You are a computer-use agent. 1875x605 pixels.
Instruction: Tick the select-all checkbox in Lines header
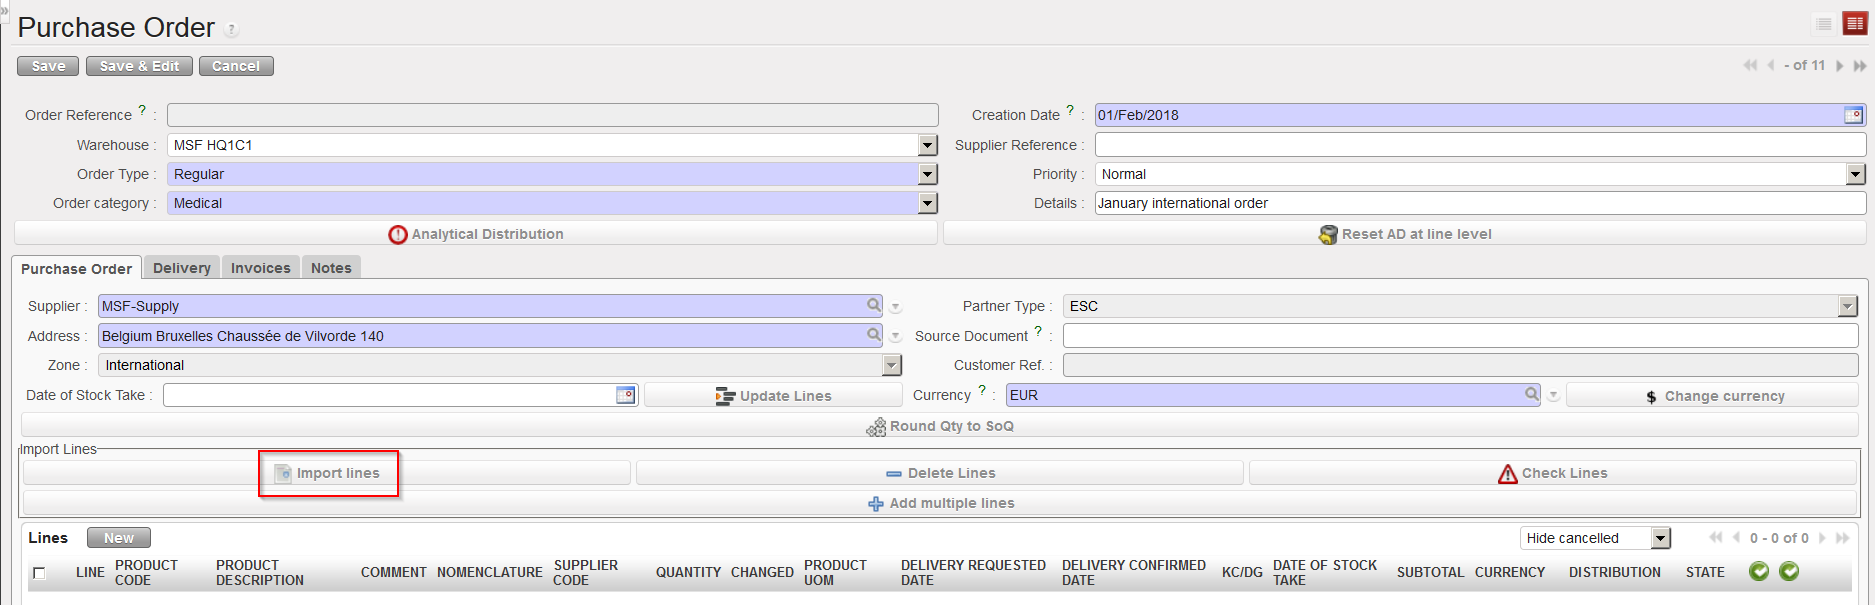click(39, 573)
